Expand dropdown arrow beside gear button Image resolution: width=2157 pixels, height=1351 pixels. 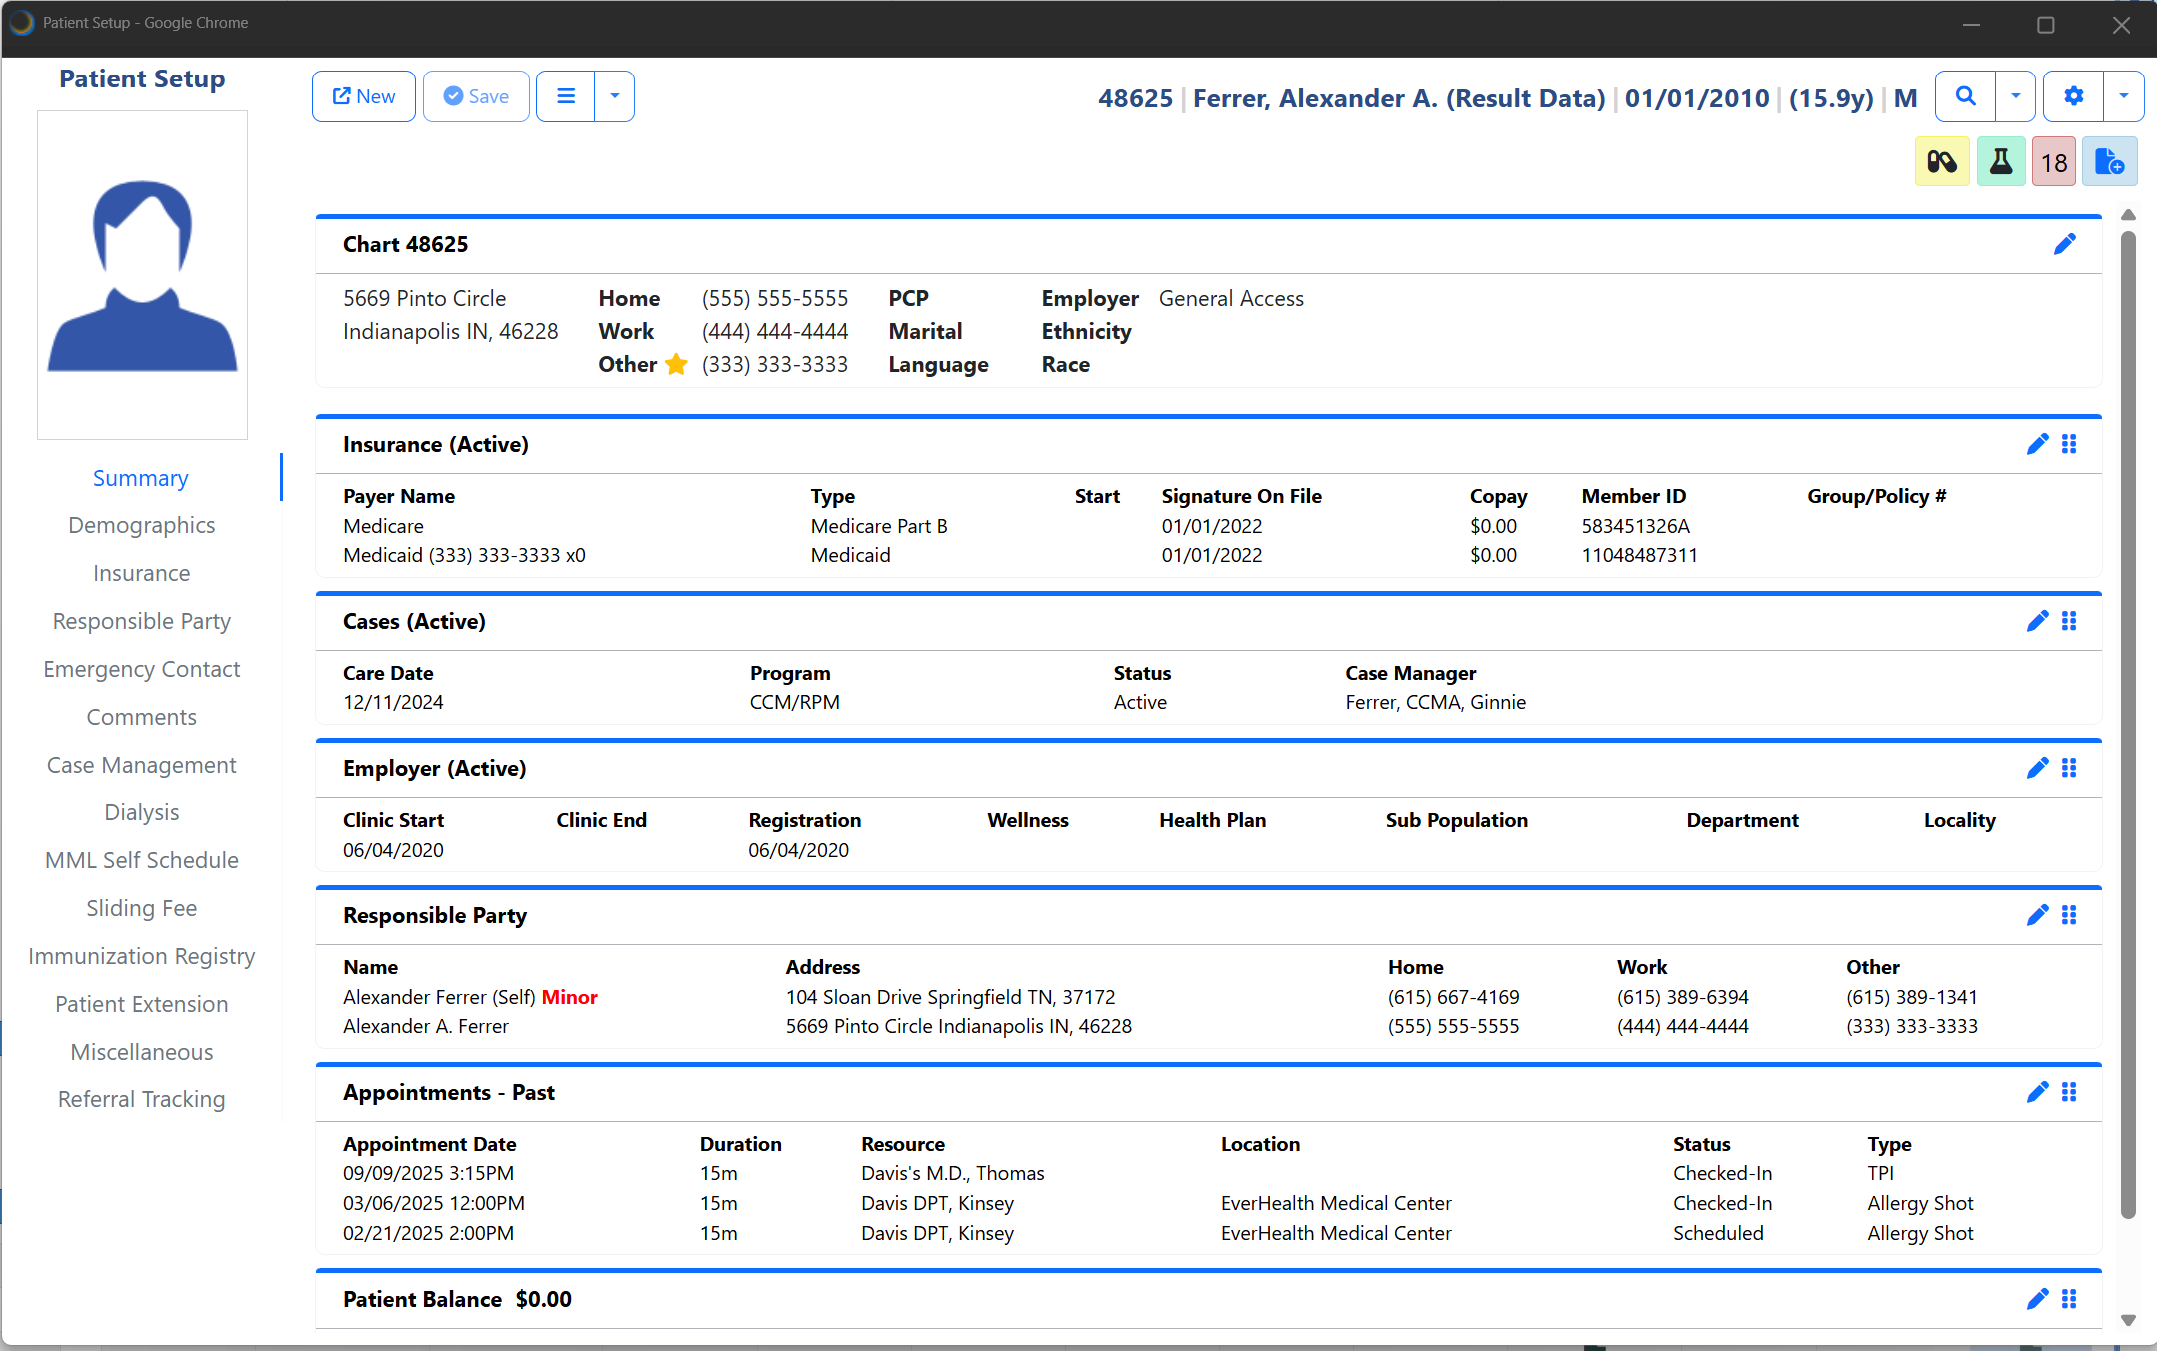click(2123, 97)
